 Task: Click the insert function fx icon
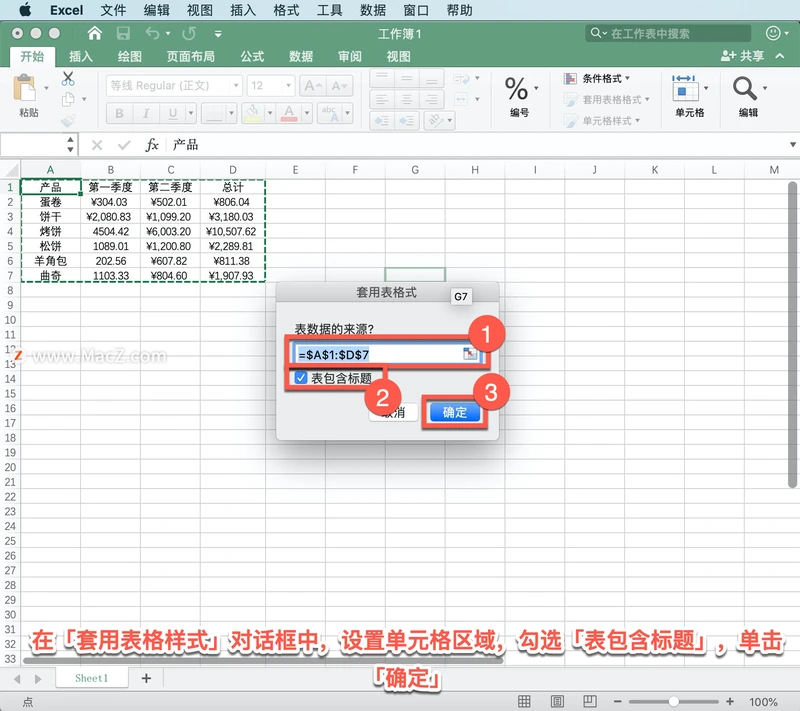(152, 145)
